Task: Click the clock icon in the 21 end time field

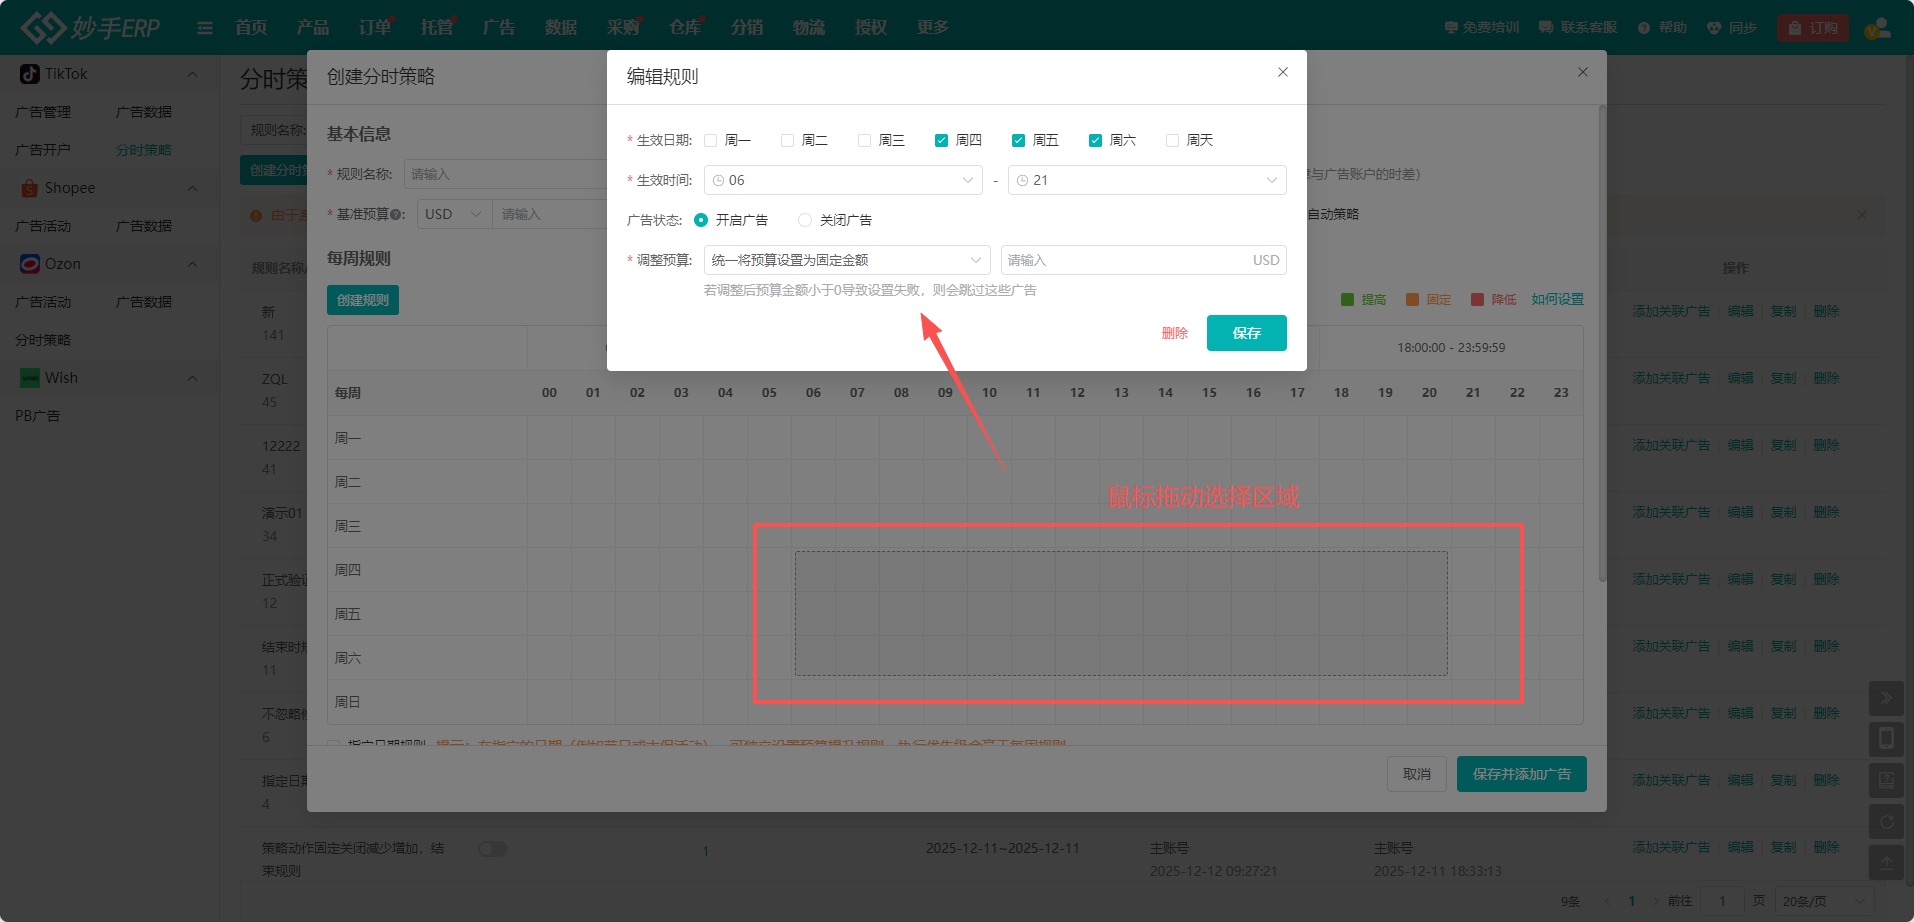Action: pos(1022,180)
